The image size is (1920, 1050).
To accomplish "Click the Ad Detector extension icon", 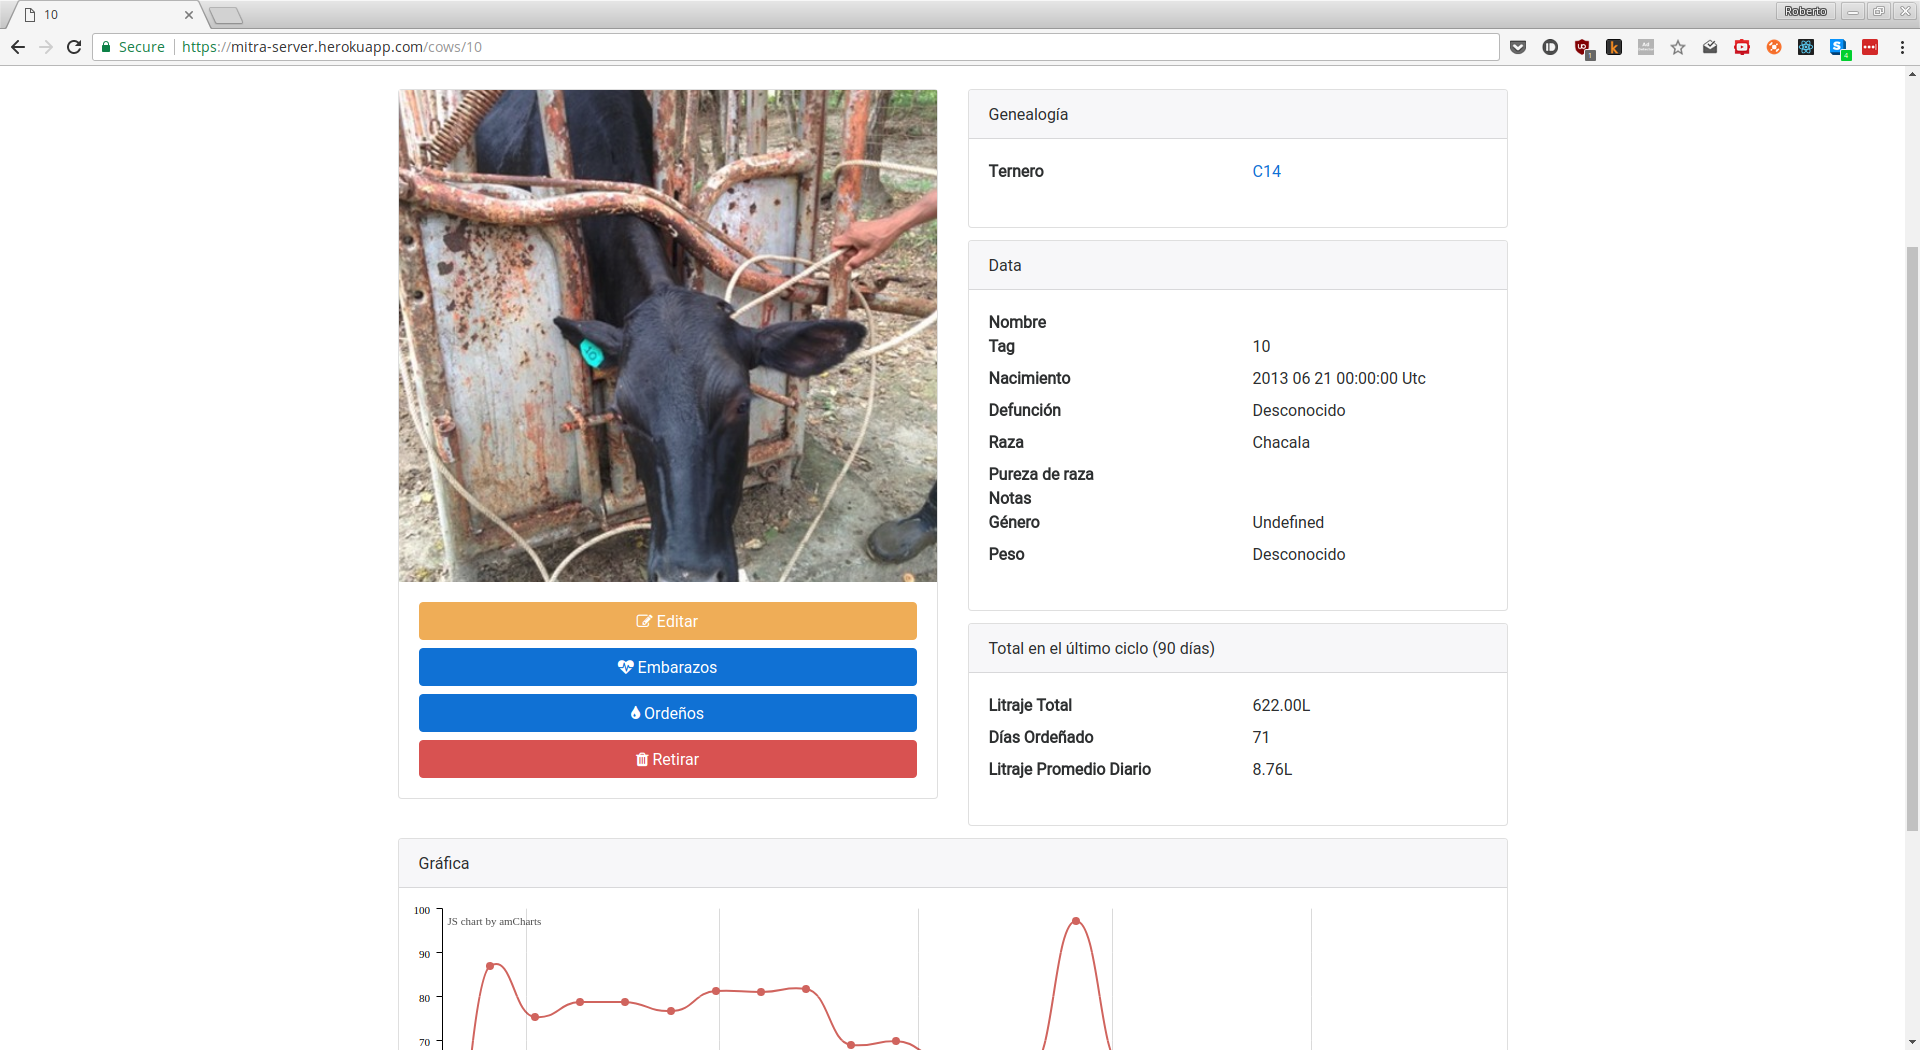I will pyautogui.click(x=1646, y=47).
